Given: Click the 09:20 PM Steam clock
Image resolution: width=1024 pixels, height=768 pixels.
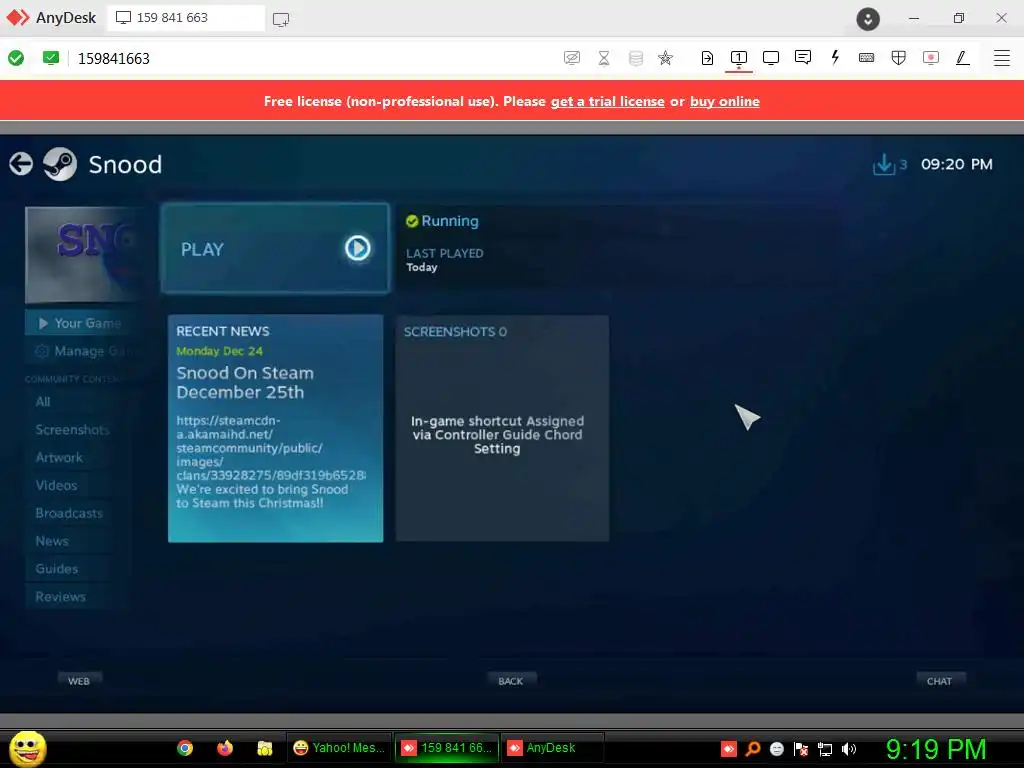Looking at the screenshot, I should pyautogui.click(x=957, y=165).
